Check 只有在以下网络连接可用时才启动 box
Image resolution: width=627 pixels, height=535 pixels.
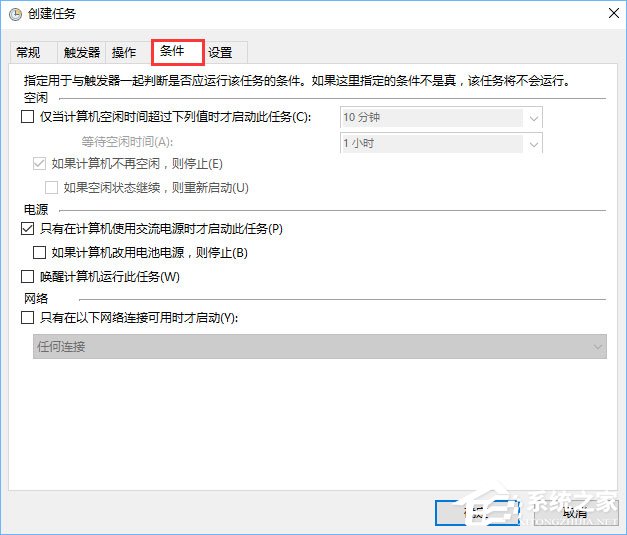27,318
